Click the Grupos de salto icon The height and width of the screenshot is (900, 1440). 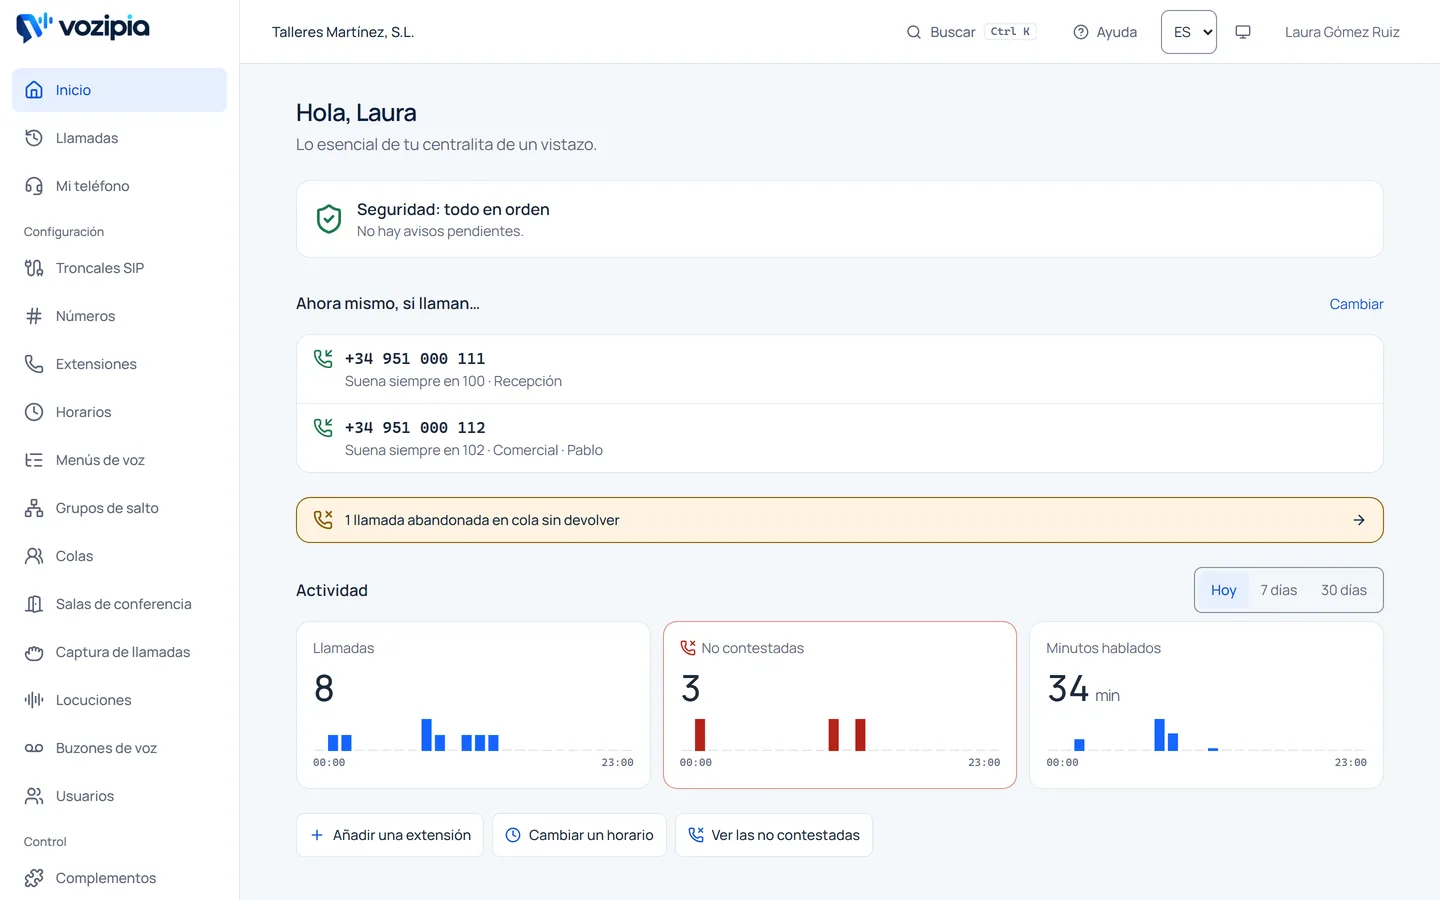click(34, 508)
